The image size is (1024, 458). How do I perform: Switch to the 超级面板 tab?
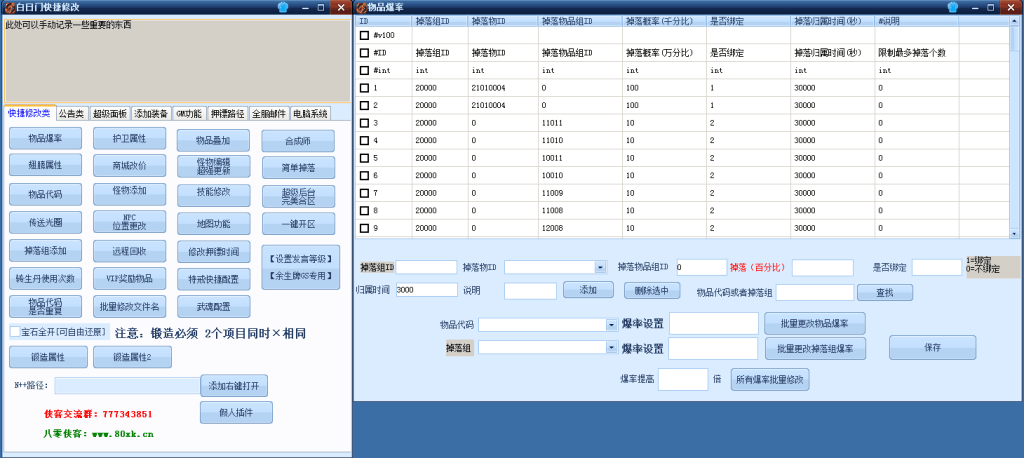(109, 114)
